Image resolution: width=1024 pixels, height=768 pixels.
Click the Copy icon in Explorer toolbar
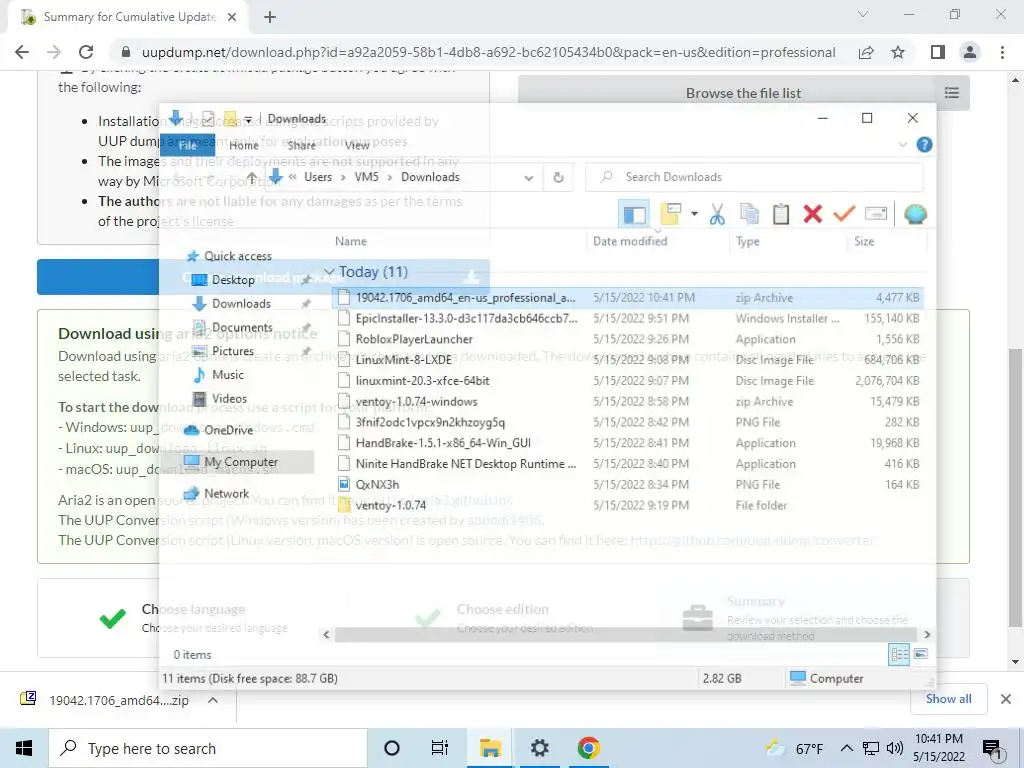(749, 214)
